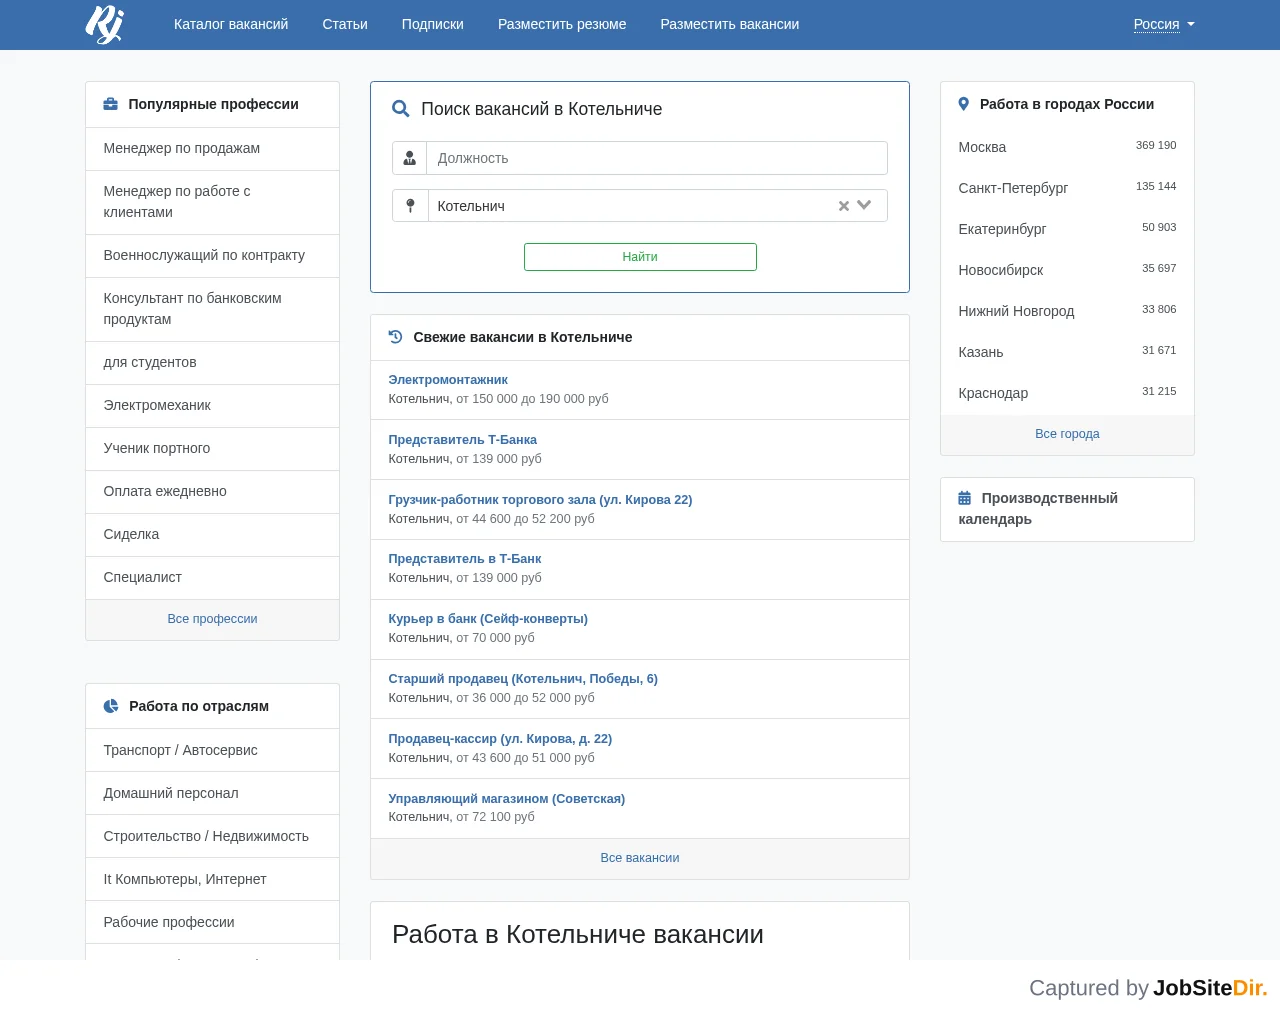Image resolution: width=1280 pixels, height=1018 pixels.
Task: Open Разместить вакансии in the top menu
Action: pos(730,24)
